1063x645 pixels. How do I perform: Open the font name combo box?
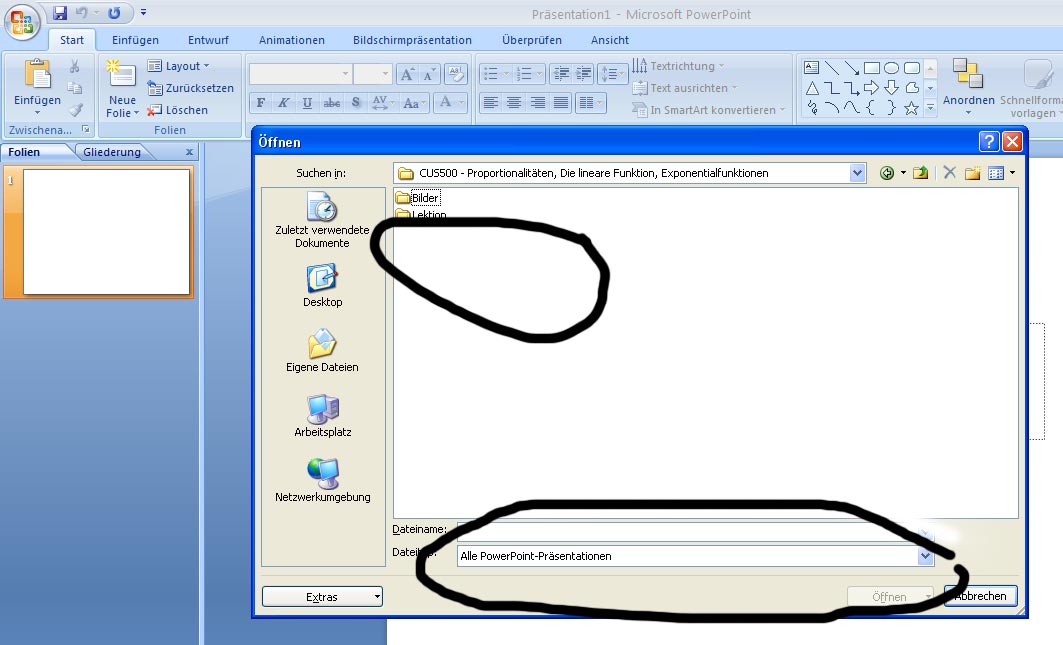(x=300, y=73)
